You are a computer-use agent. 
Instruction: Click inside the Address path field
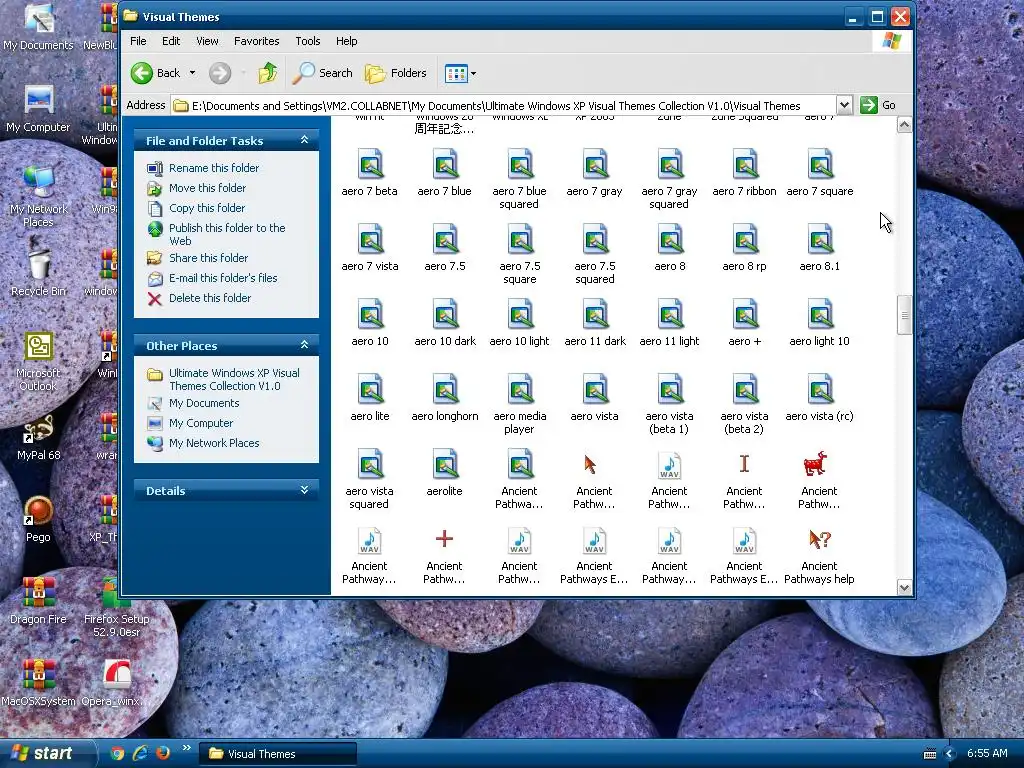coord(503,105)
